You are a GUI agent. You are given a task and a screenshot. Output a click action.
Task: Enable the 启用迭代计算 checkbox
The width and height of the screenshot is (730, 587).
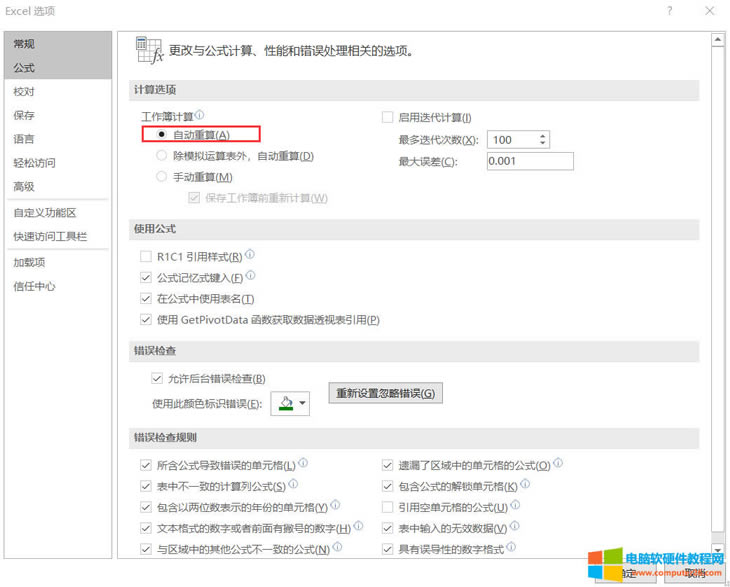pyautogui.click(x=389, y=118)
